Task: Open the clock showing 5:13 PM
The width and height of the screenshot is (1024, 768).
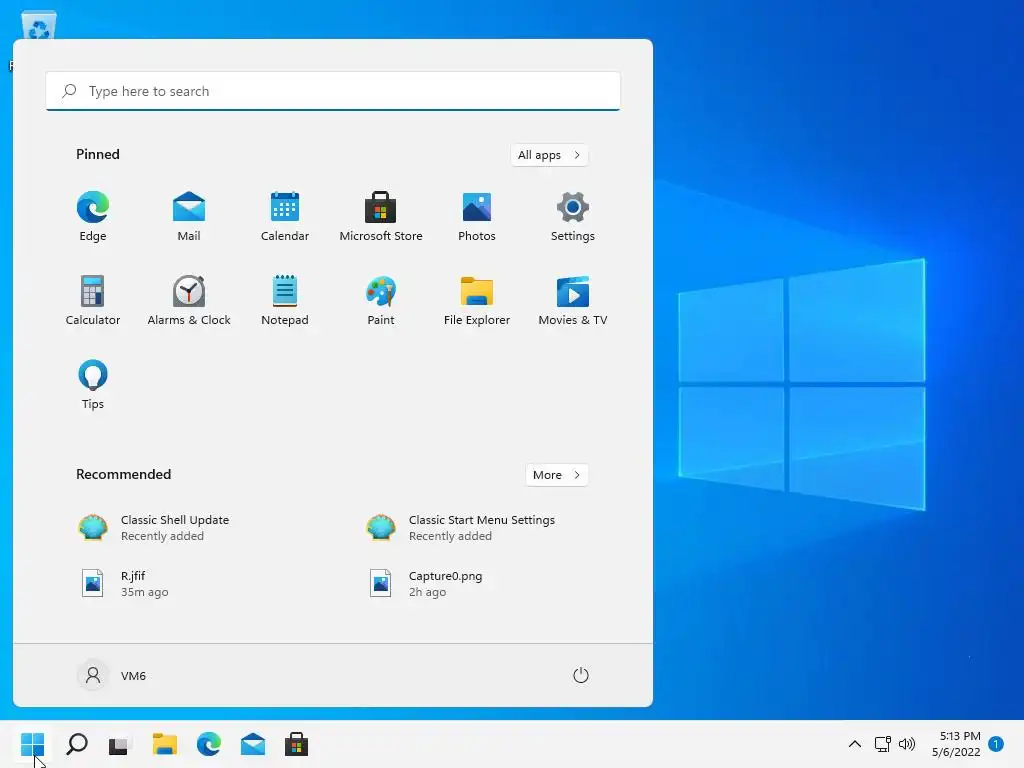Action: 956,744
